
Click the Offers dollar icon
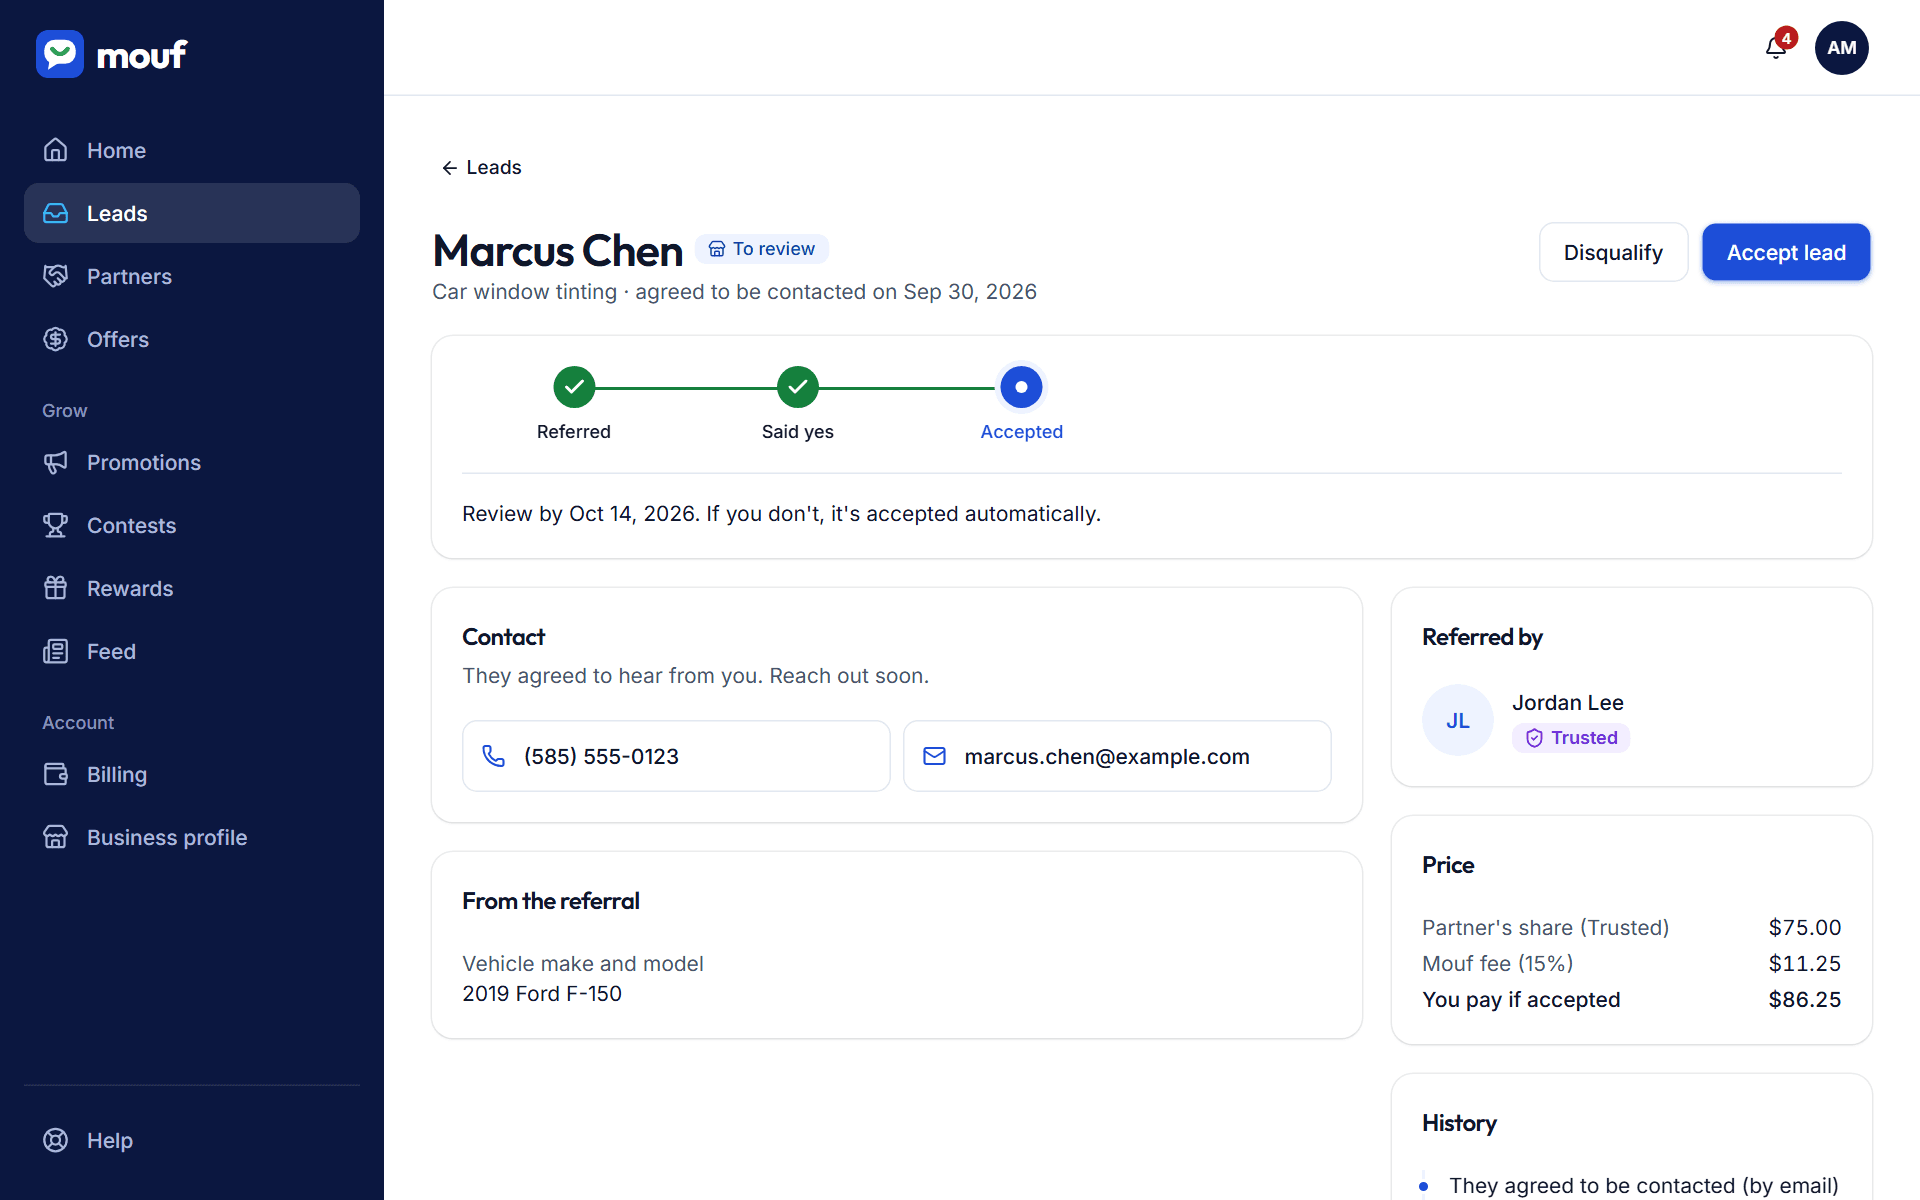[56, 339]
